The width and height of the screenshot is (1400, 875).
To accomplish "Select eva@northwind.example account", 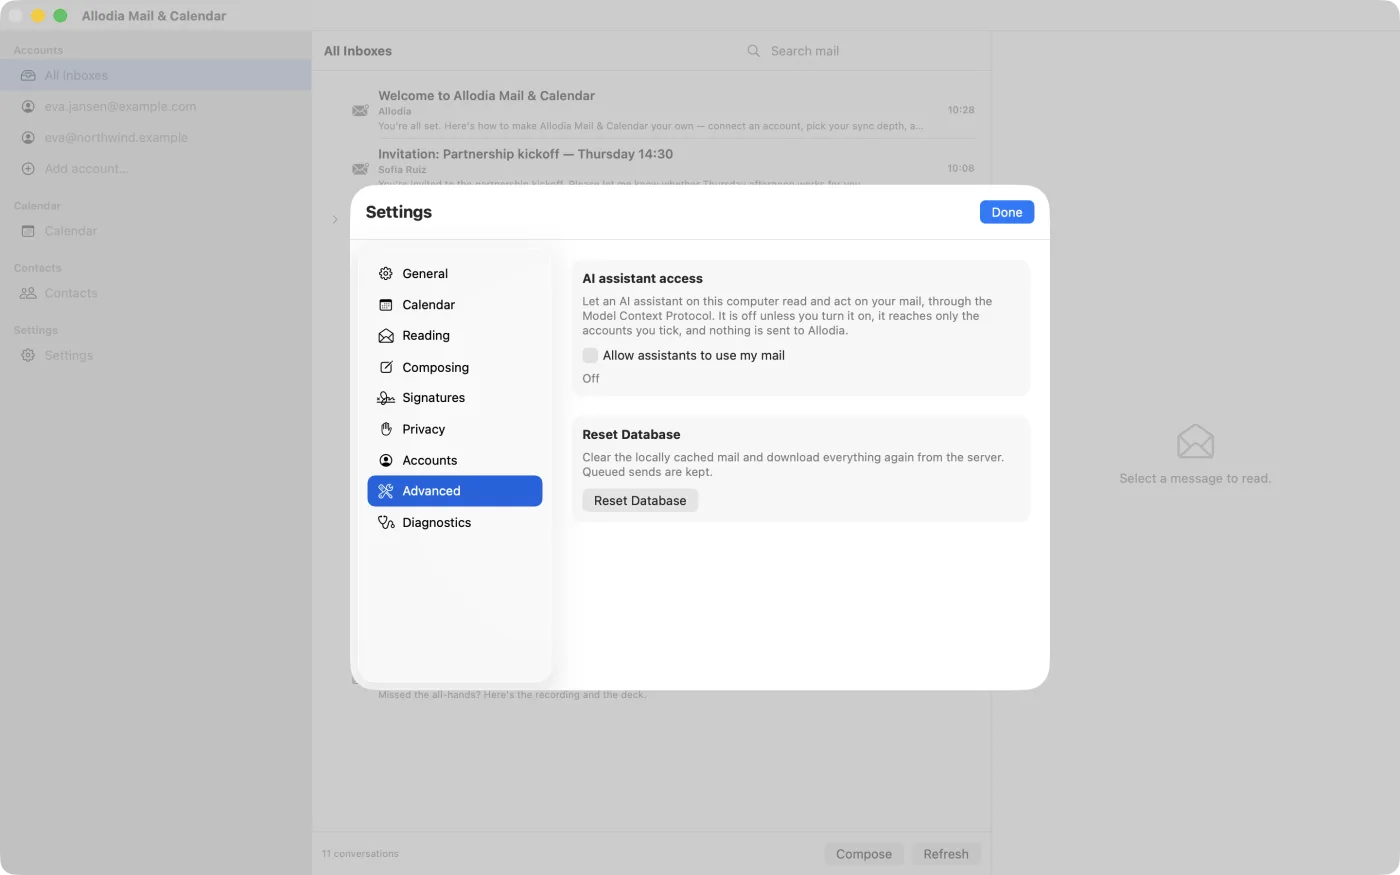I will (156, 137).
